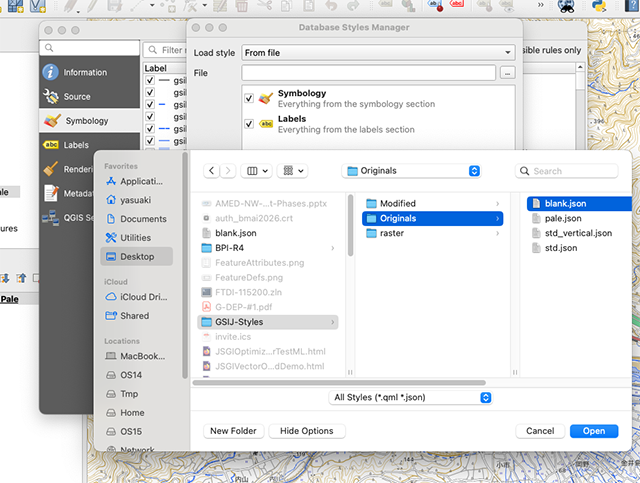Select the Symbology section in the sidebar
This screenshot has height=483, width=640.
point(89,120)
